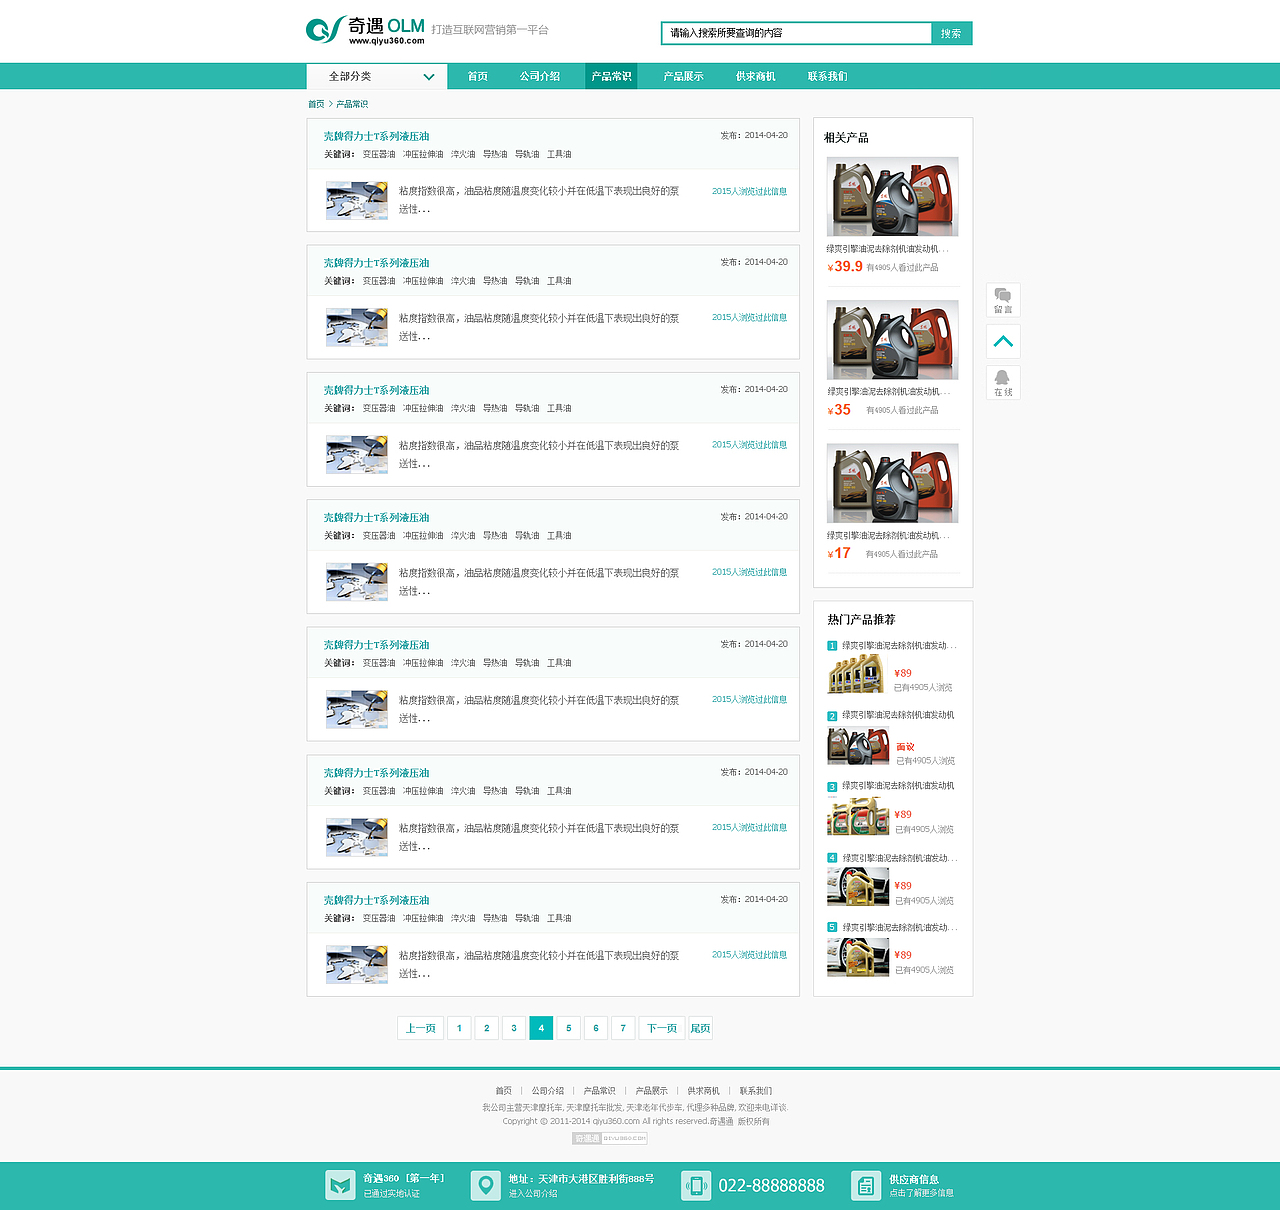
Task: Select the 产品常识 navigation tab
Action: [x=611, y=76]
